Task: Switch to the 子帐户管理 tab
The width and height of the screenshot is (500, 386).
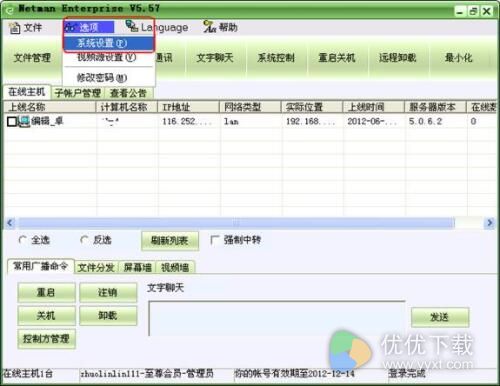Action: click(x=78, y=93)
